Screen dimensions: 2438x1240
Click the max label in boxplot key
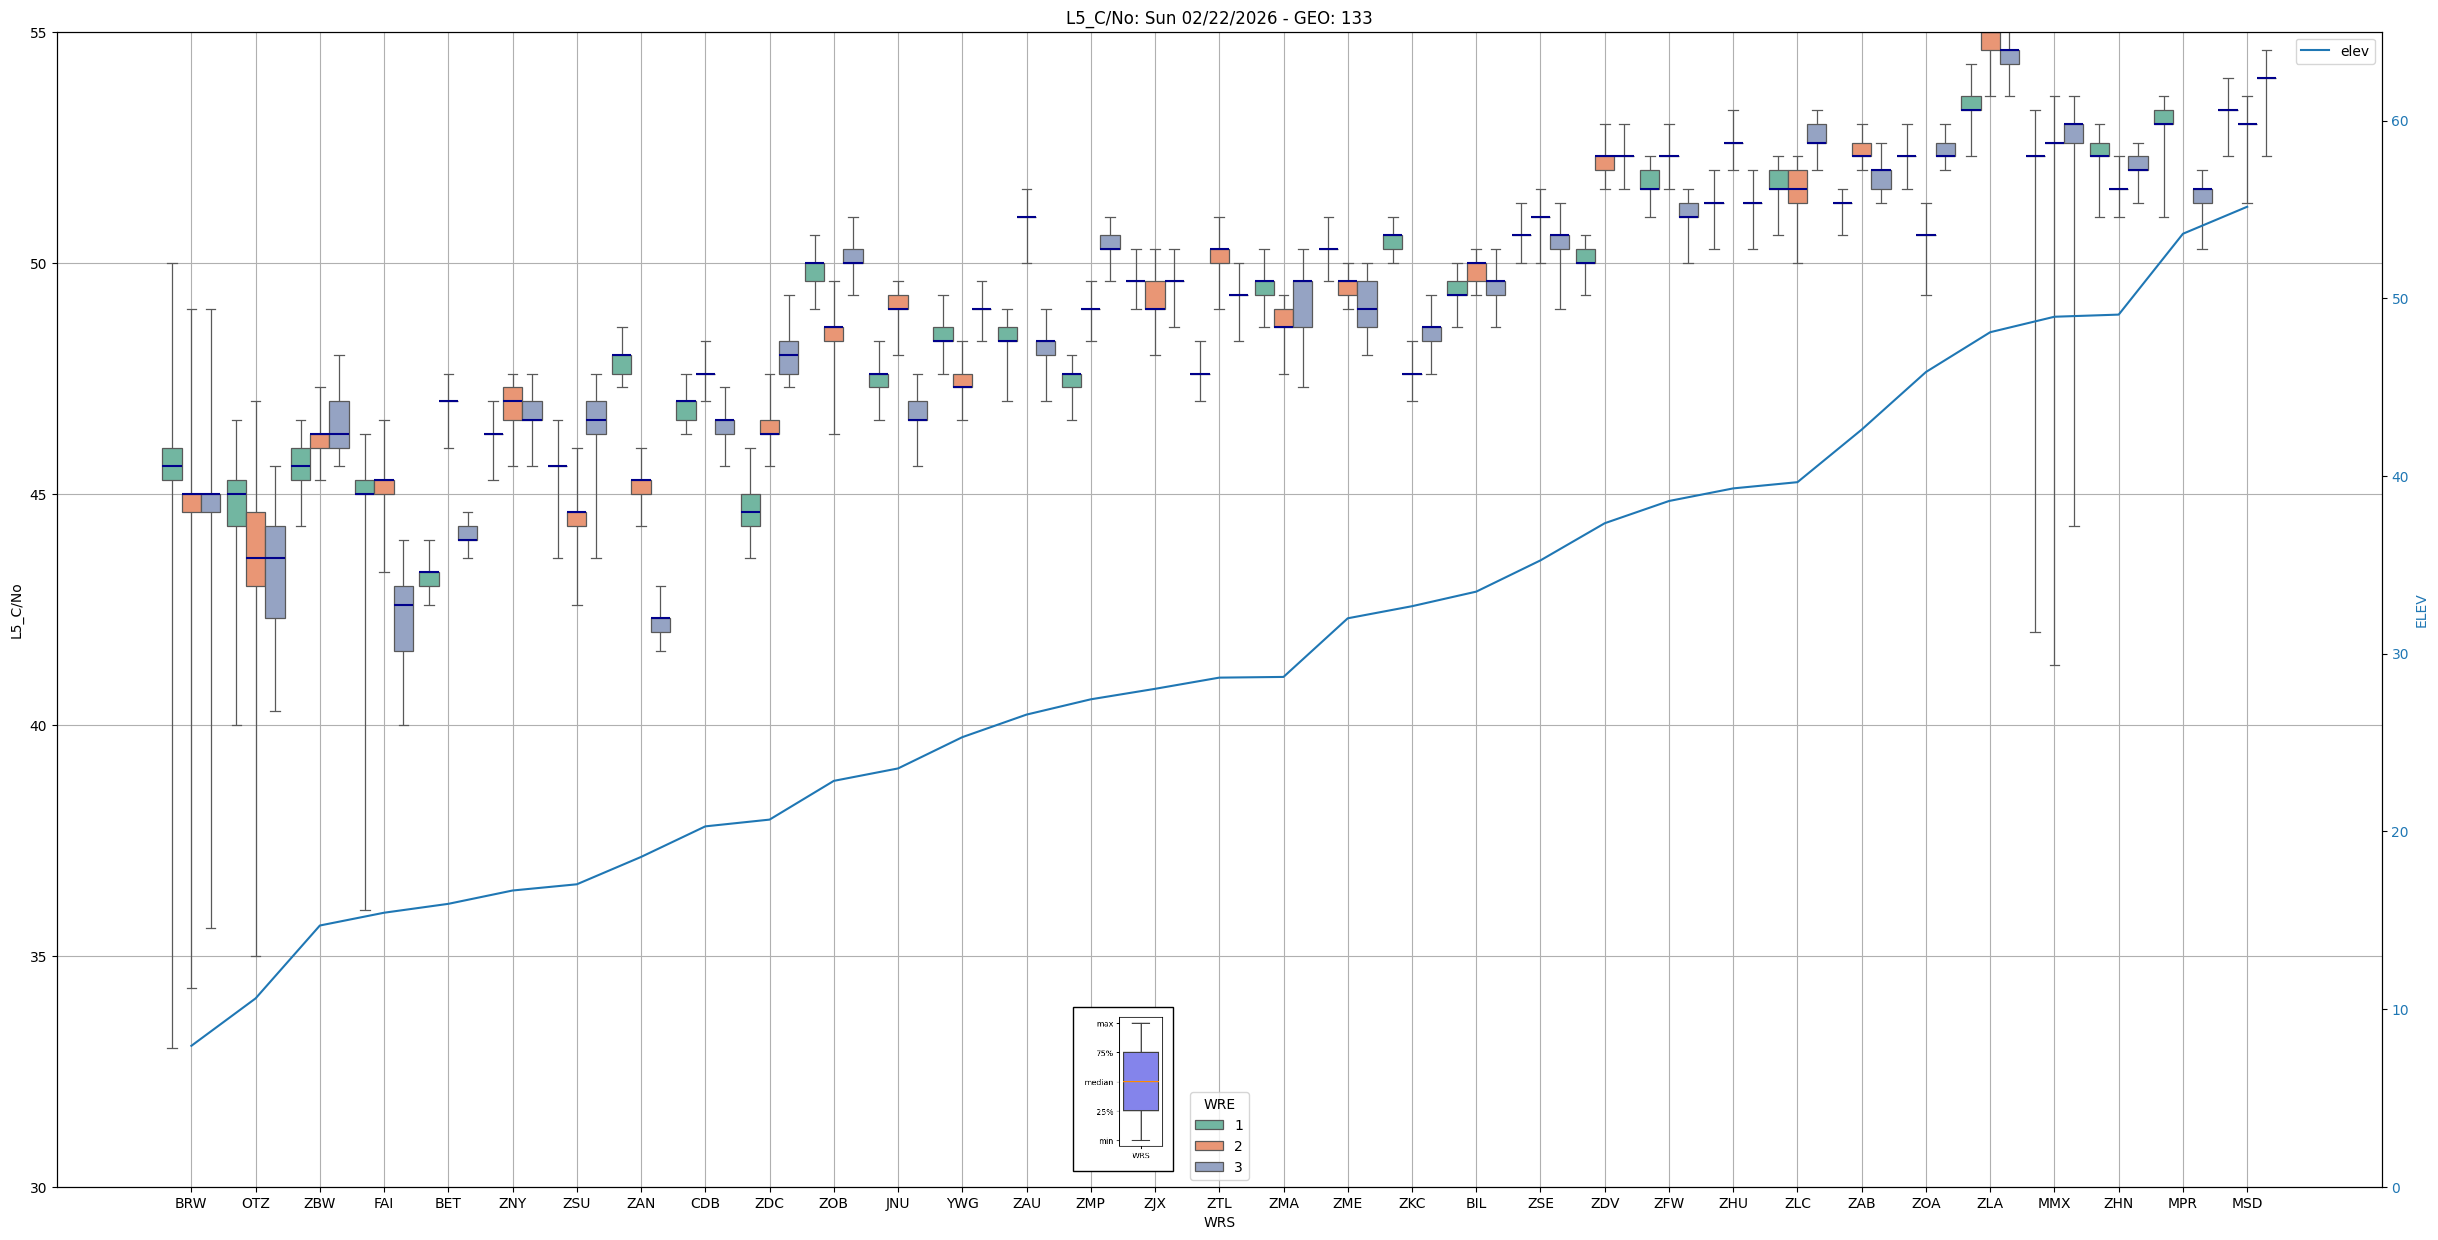1104,1024
